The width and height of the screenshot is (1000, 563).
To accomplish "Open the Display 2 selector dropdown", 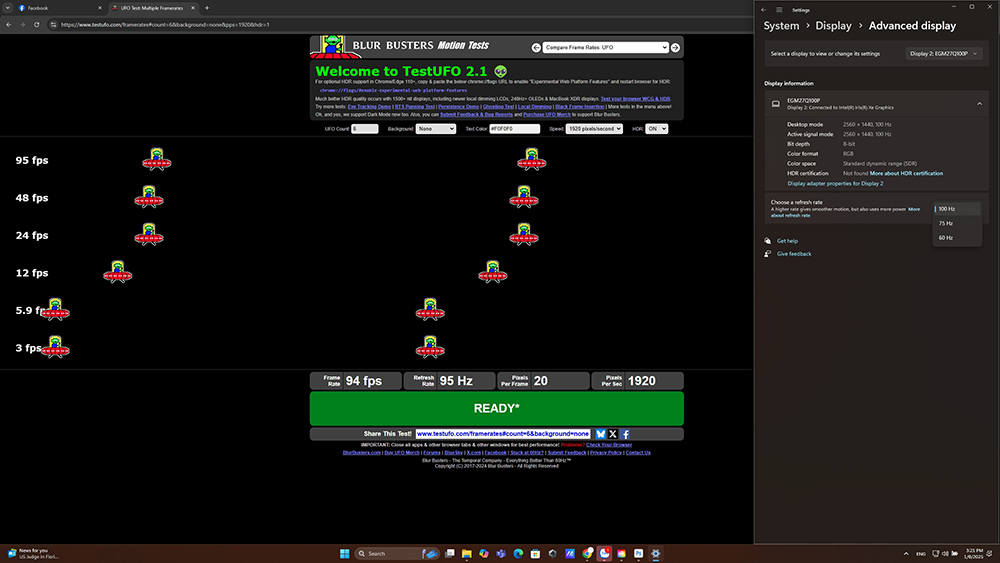I will [943, 54].
